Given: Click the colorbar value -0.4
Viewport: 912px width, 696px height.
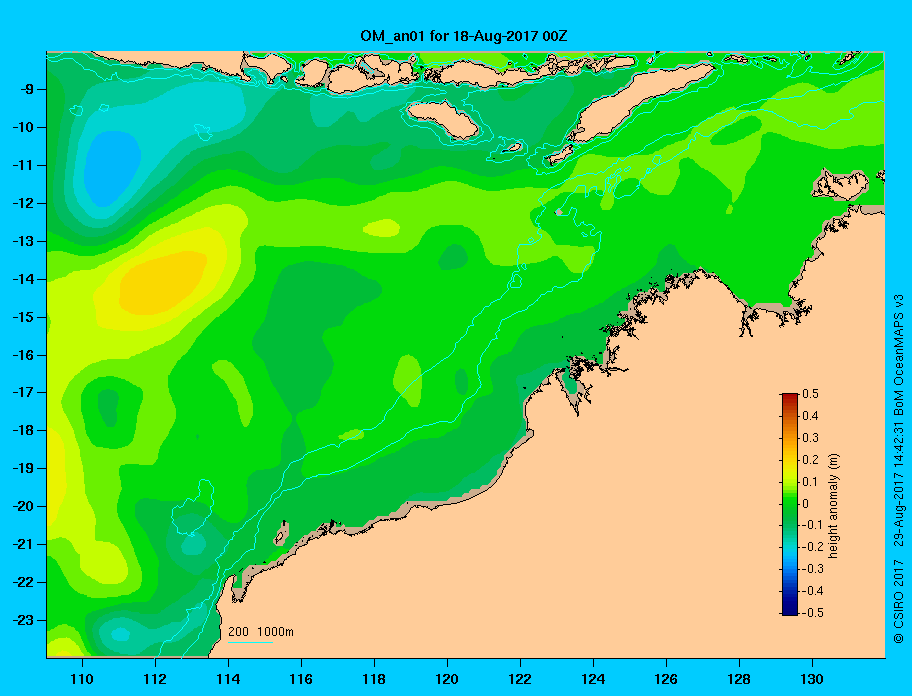Looking at the screenshot, I should (x=813, y=591).
